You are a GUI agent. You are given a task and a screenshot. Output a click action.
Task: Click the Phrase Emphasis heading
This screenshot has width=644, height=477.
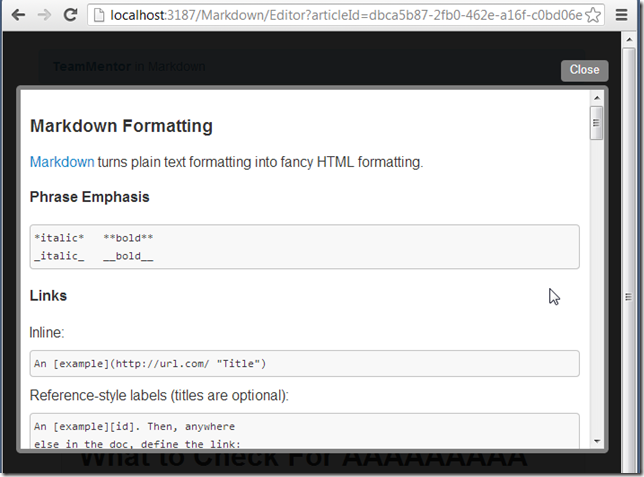click(90, 197)
